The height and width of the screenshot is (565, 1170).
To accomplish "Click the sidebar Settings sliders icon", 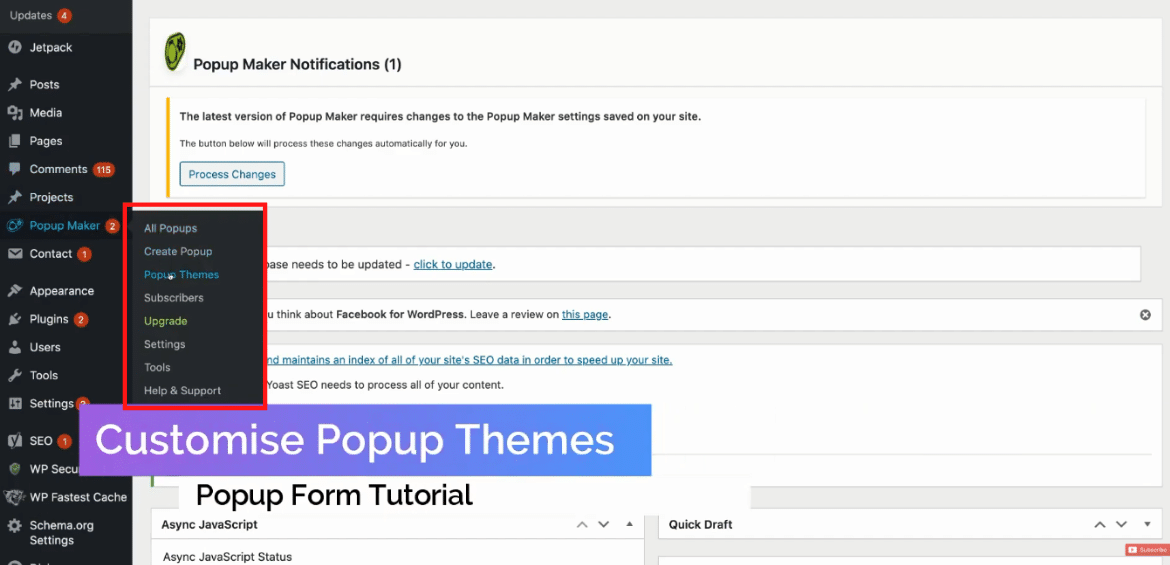I will 15,404.
